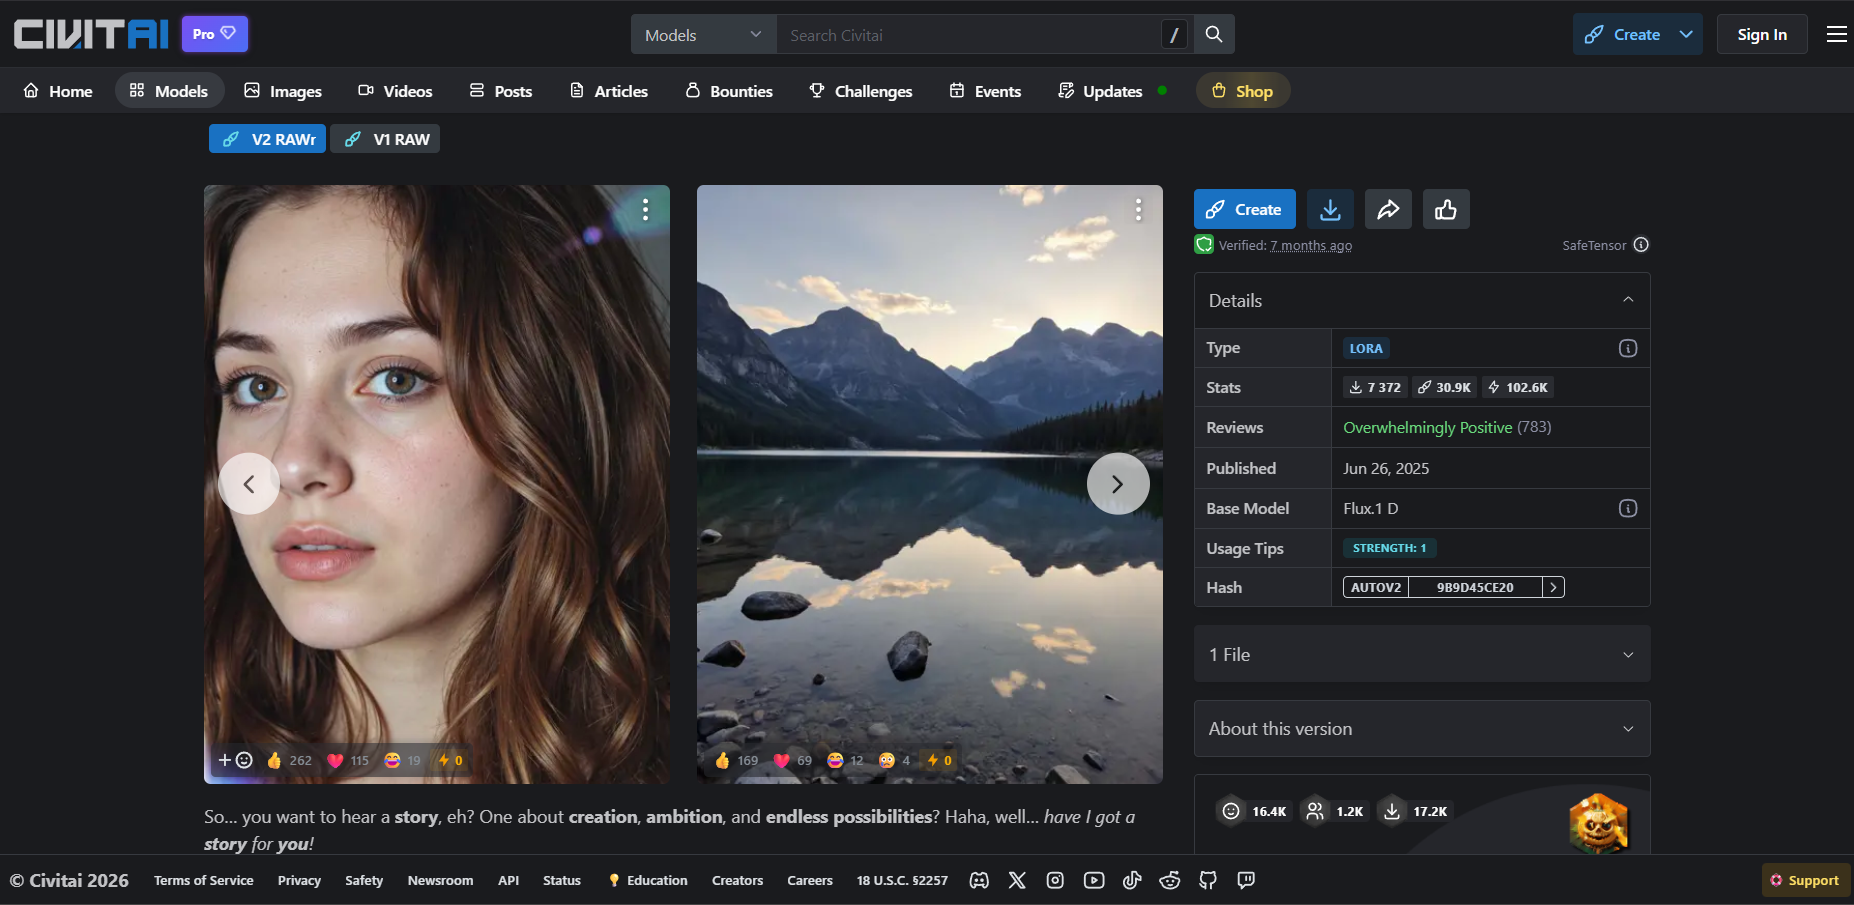Open the hamburger menu icon
The width and height of the screenshot is (1854, 905).
pos(1836,34)
